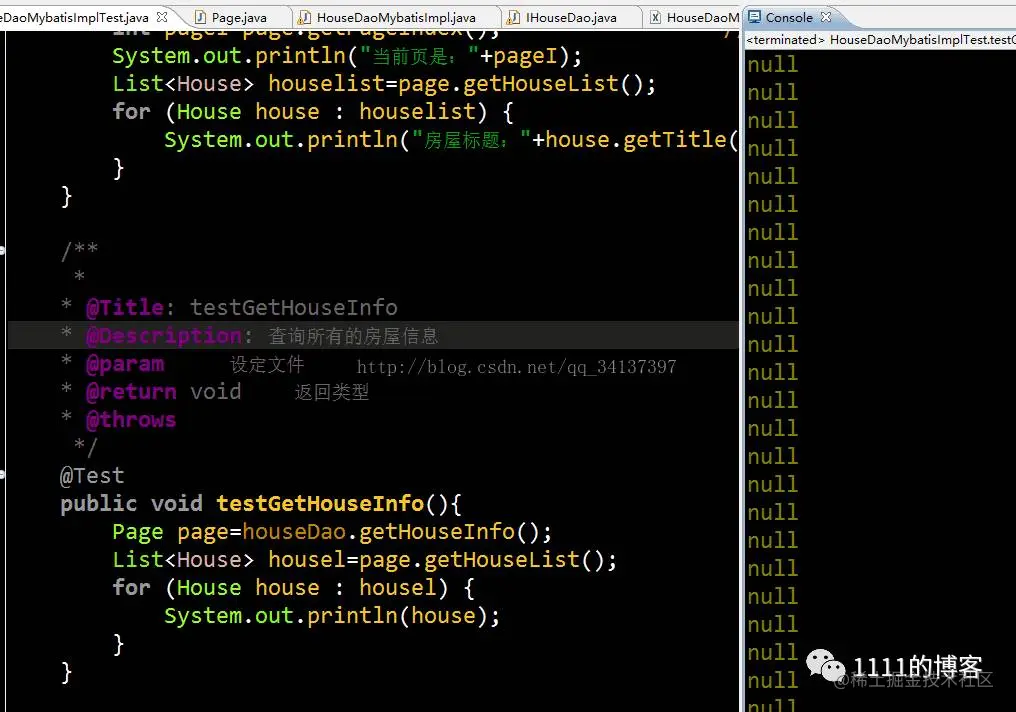Click the houselist=page.getHouseList() line

coord(384,84)
